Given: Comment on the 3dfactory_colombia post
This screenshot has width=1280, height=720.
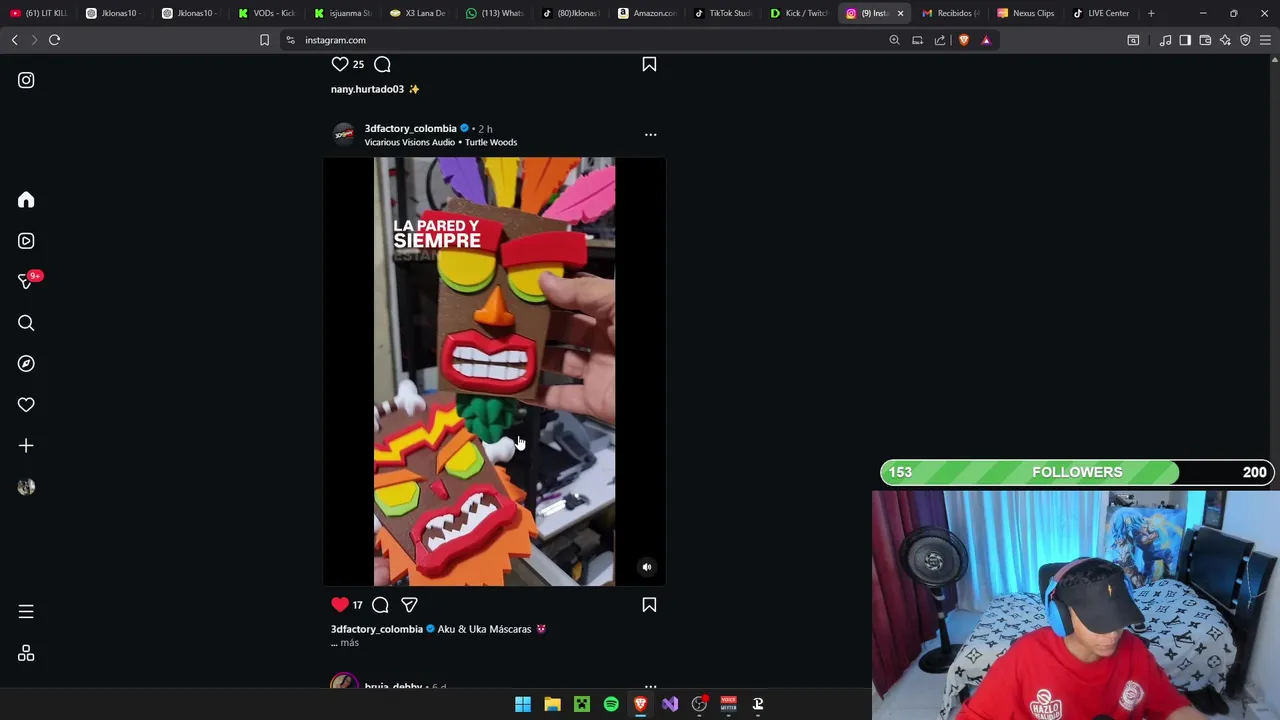Looking at the screenshot, I should (380, 604).
